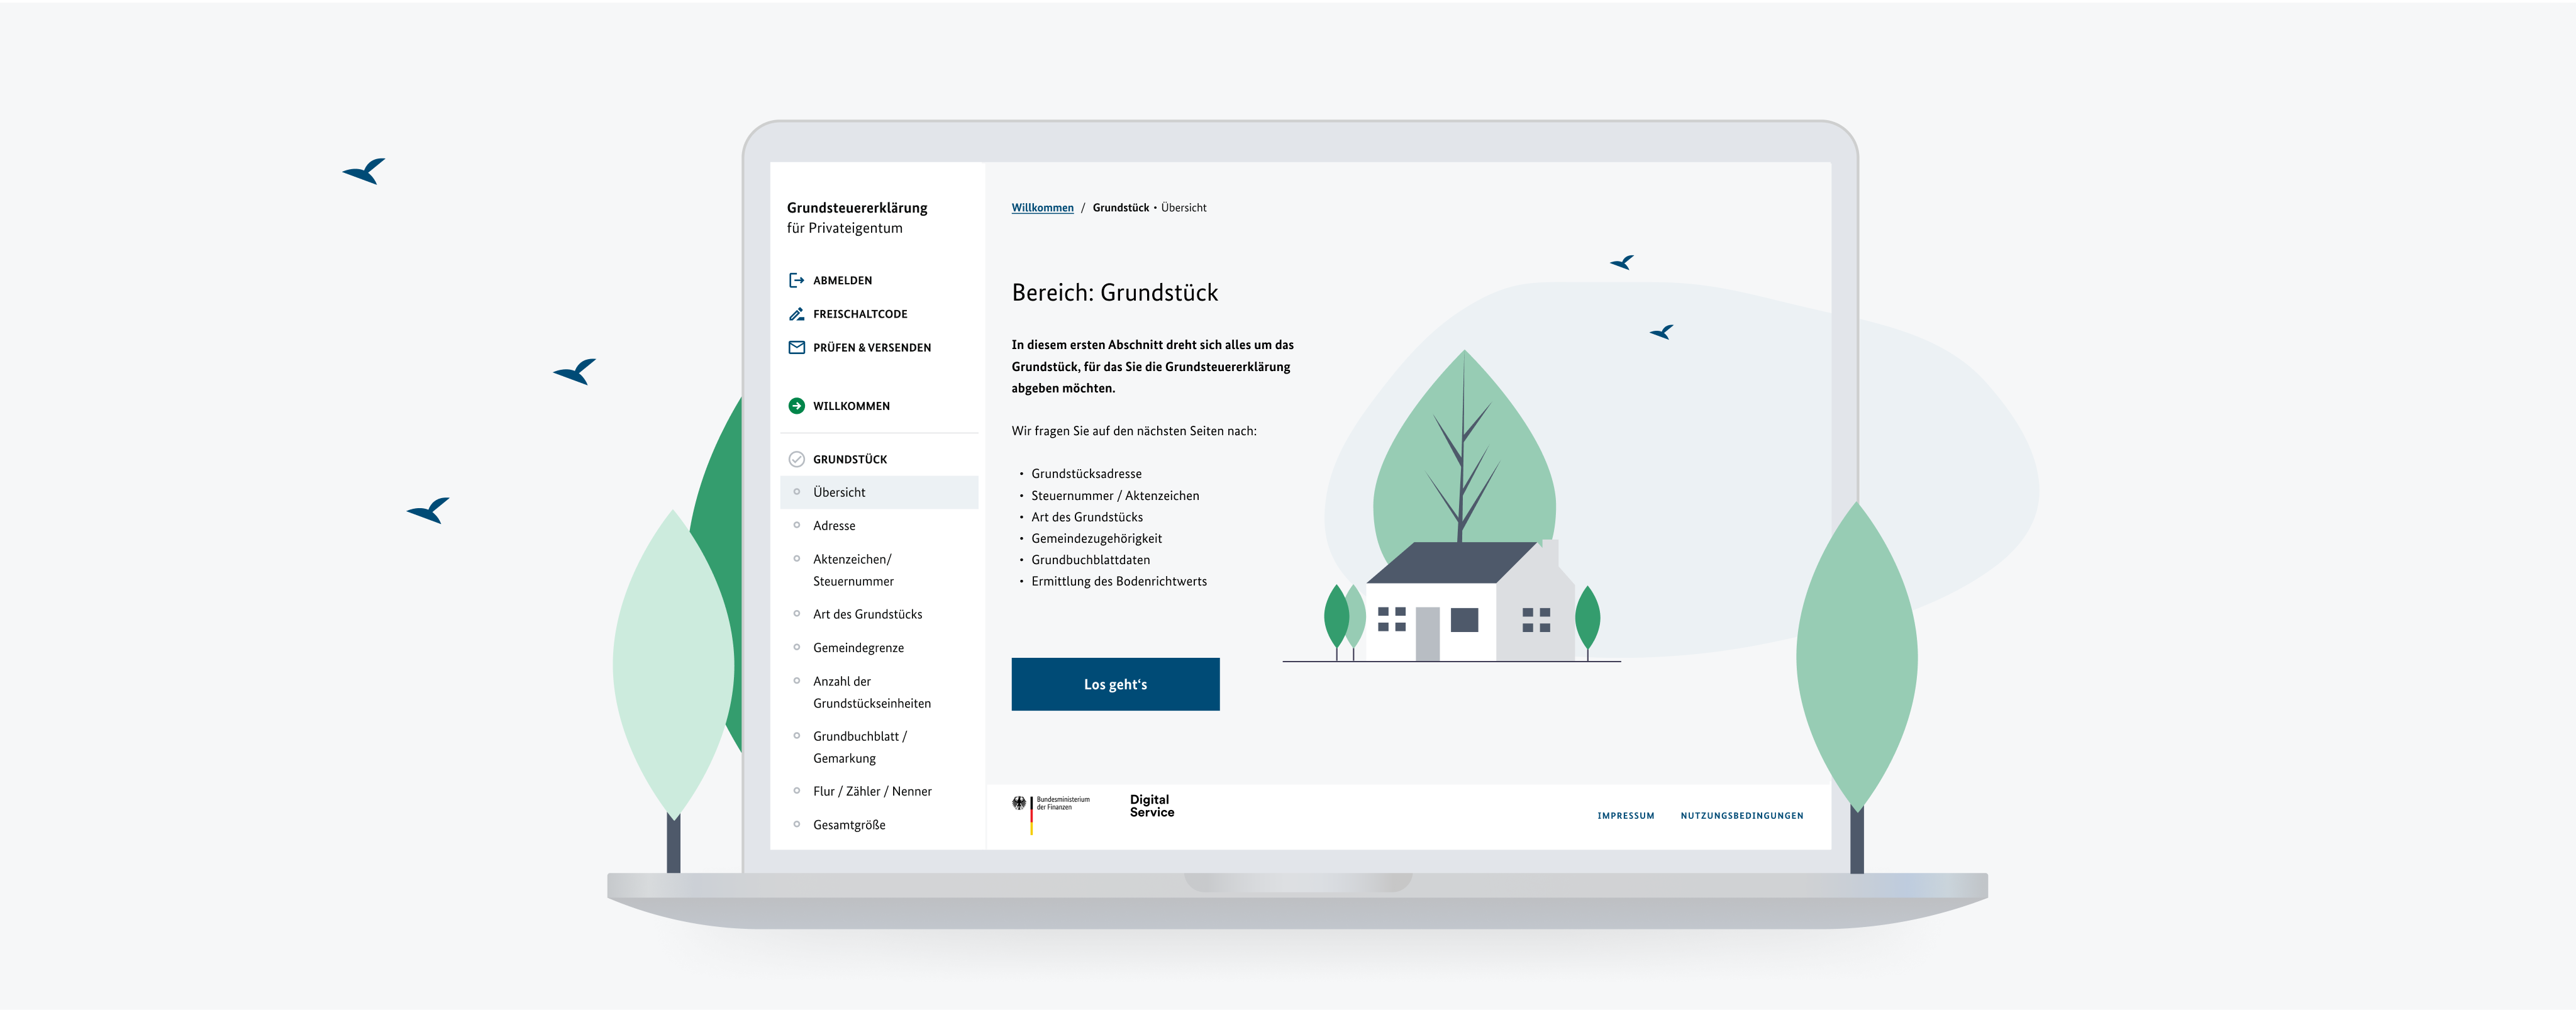Select the radio bullet next to Adresse

[x=796, y=525]
